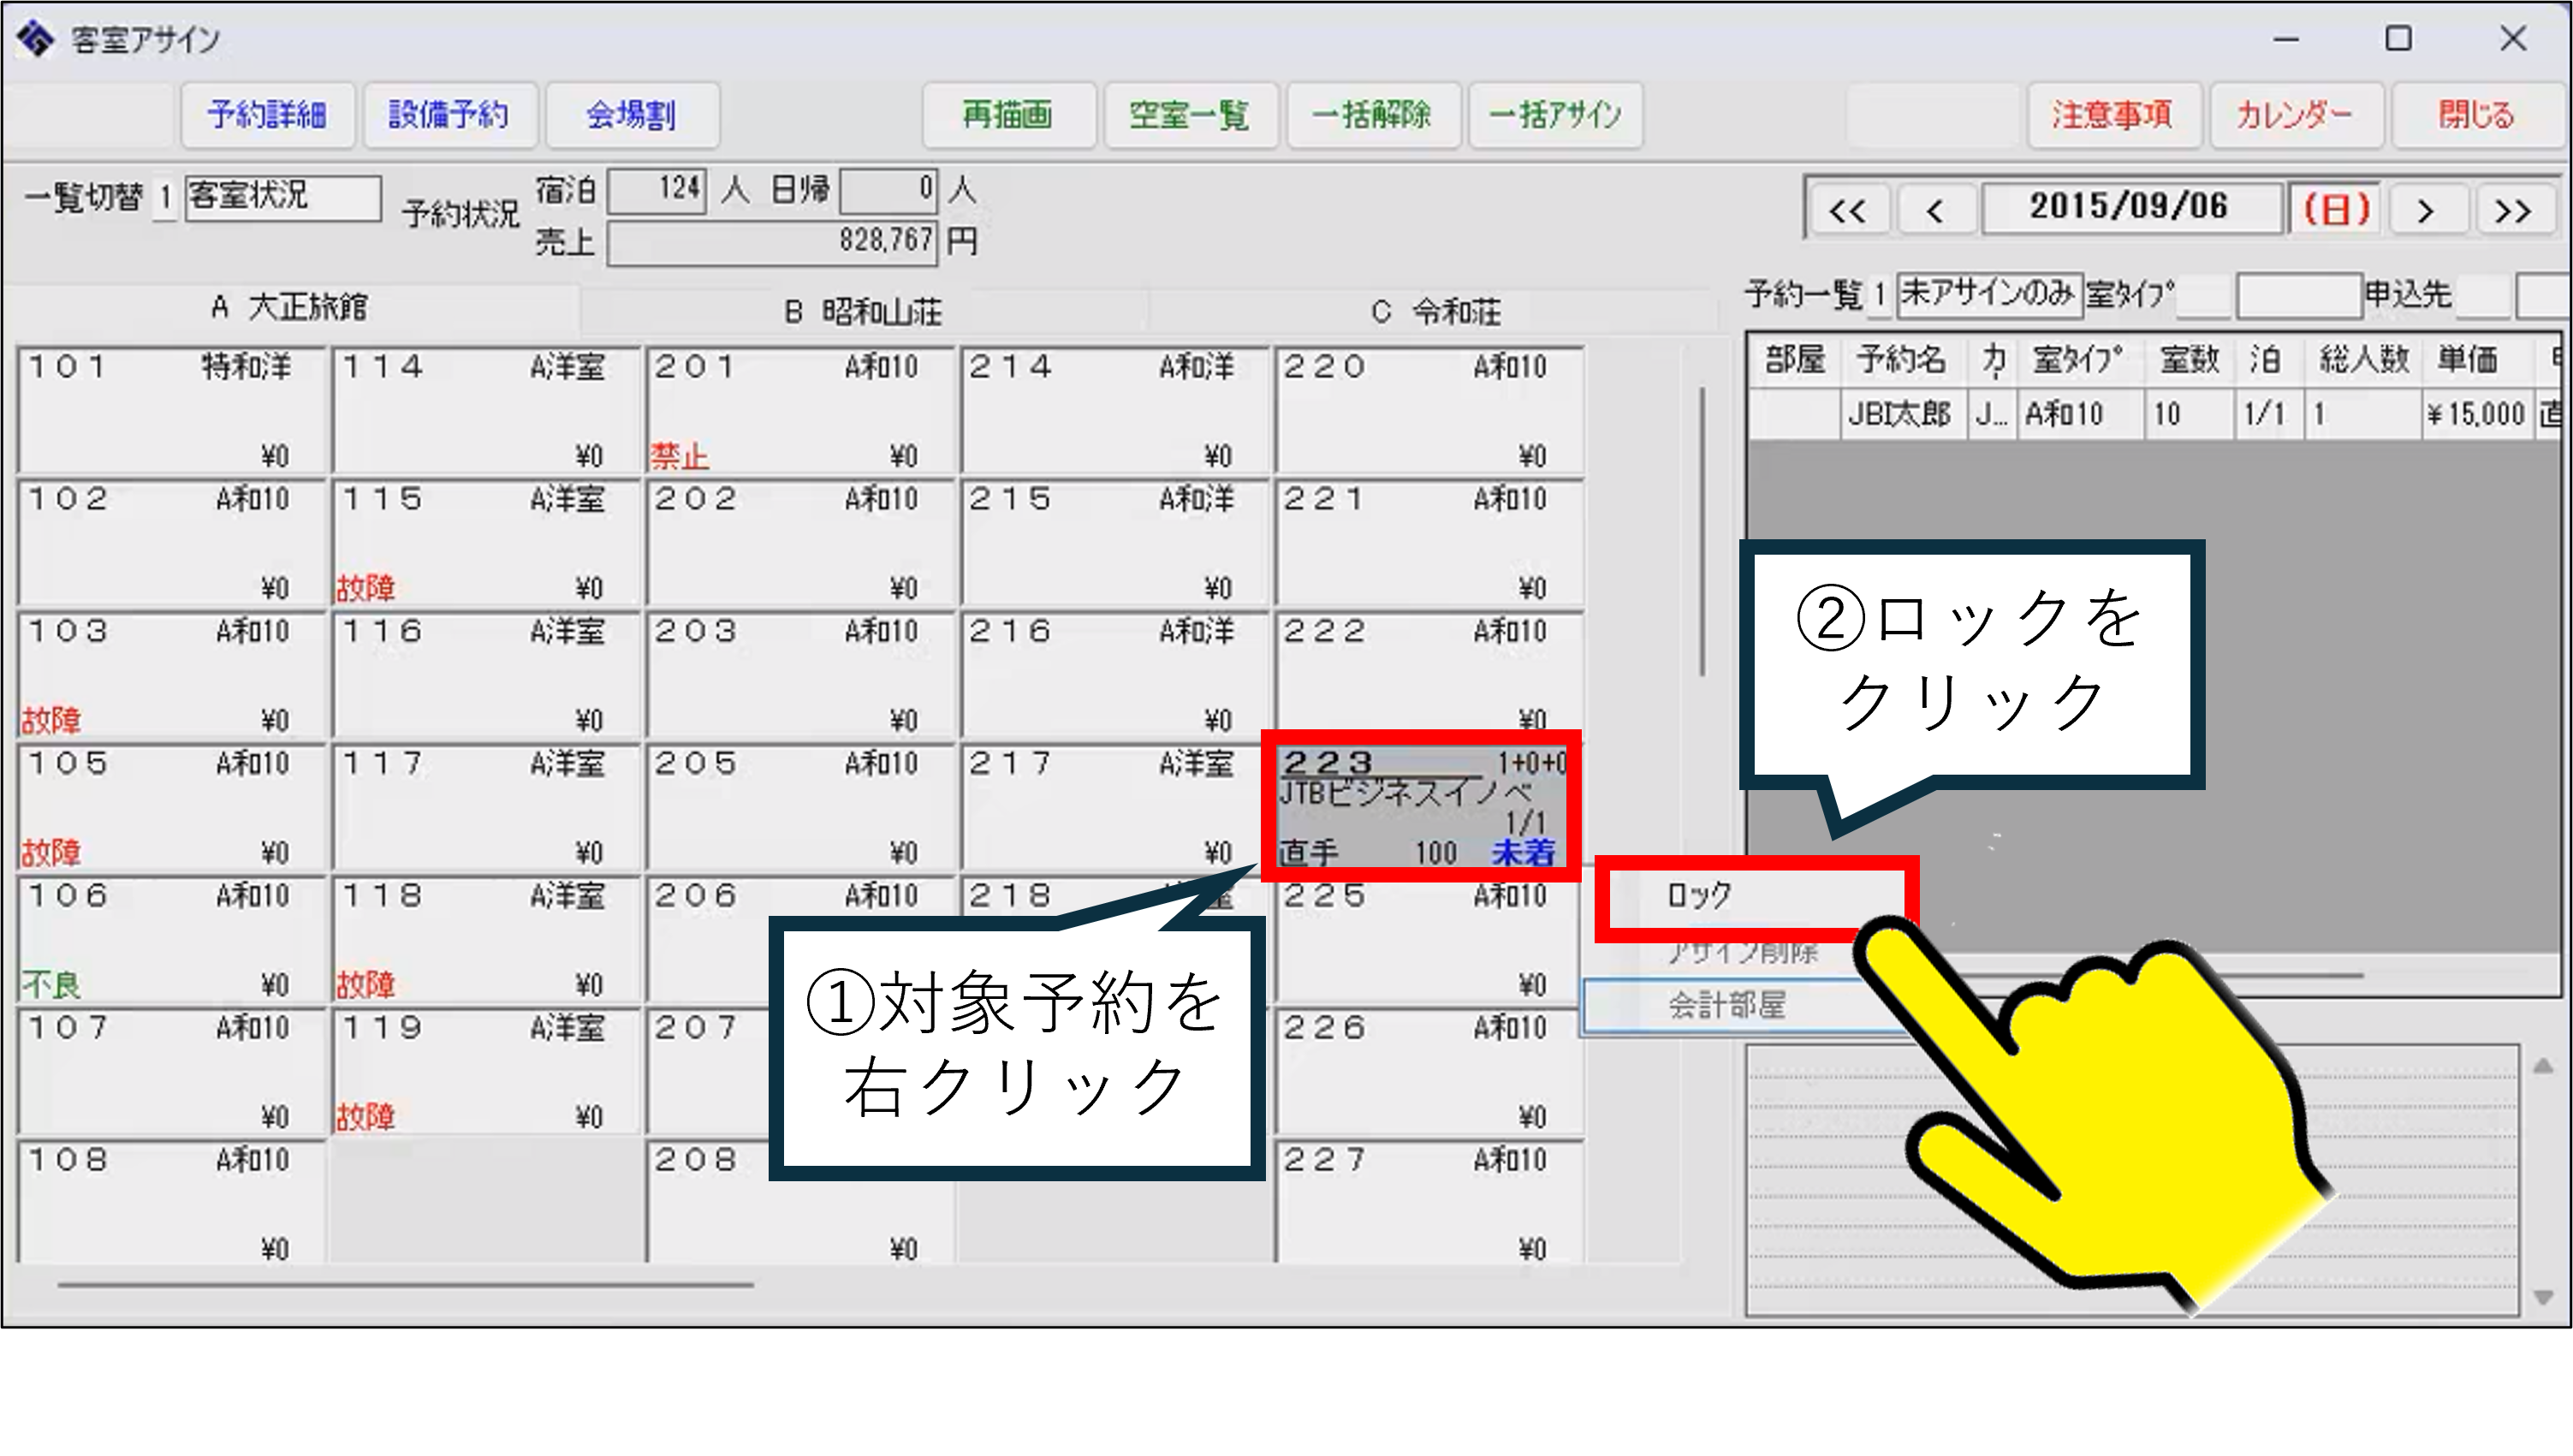
Task: Select the JBI太郎 reservation row
Action: (x=1900, y=414)
